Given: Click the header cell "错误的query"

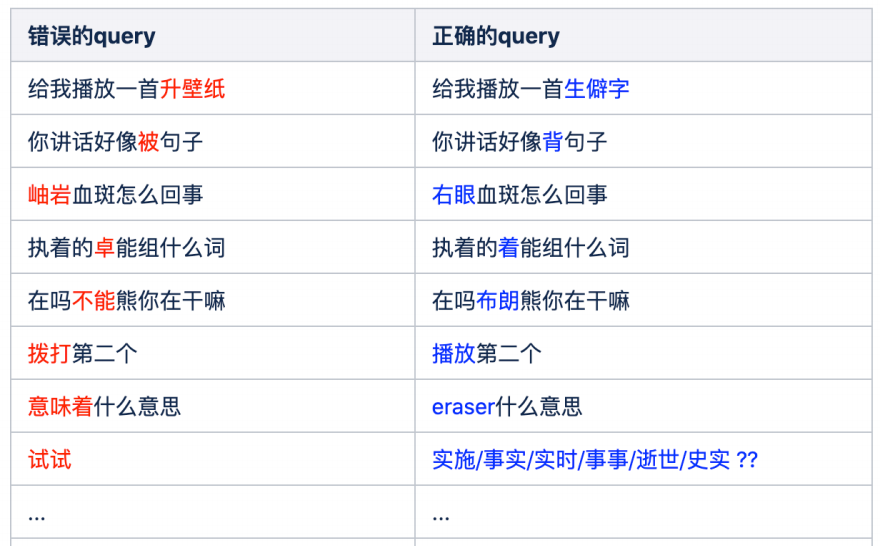Looking at the screenshot, I should [213, 35].
